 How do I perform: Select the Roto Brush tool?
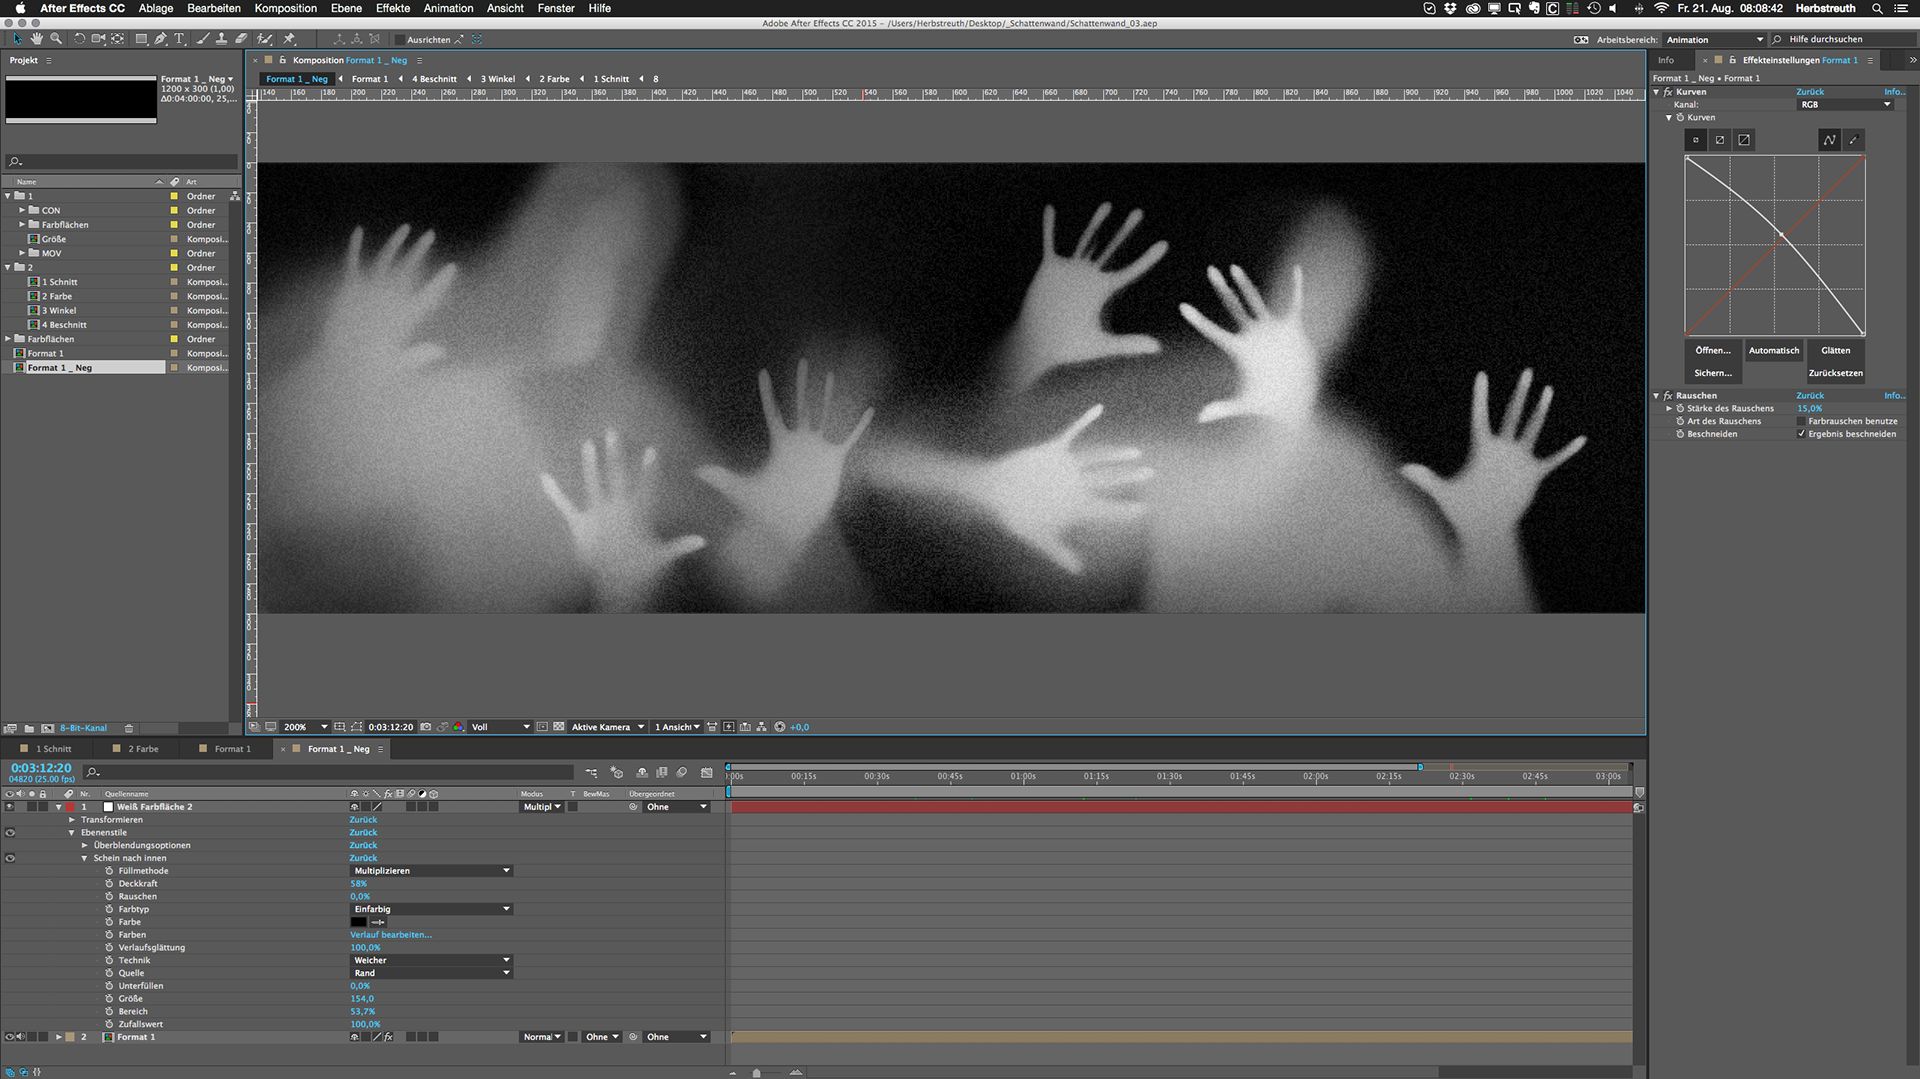264,39
